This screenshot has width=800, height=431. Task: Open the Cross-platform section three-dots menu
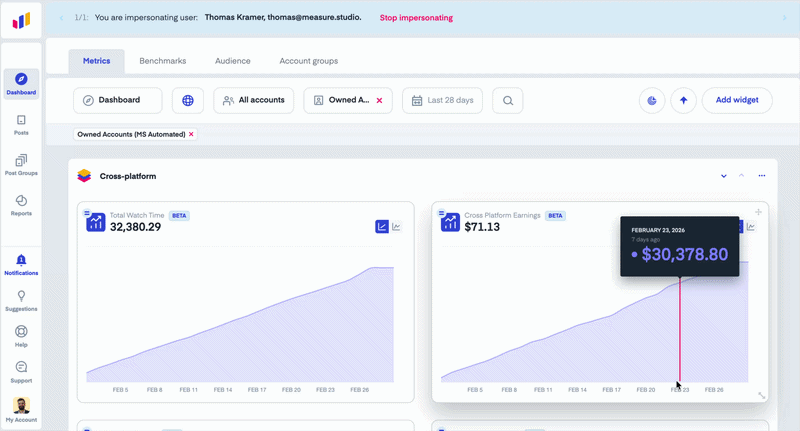[x=762, y=175]
